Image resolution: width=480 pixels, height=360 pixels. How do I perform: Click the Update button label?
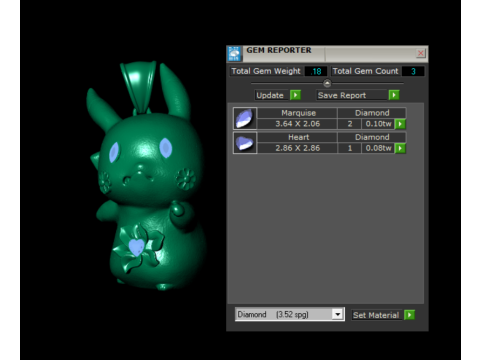(x=270, y=95)
